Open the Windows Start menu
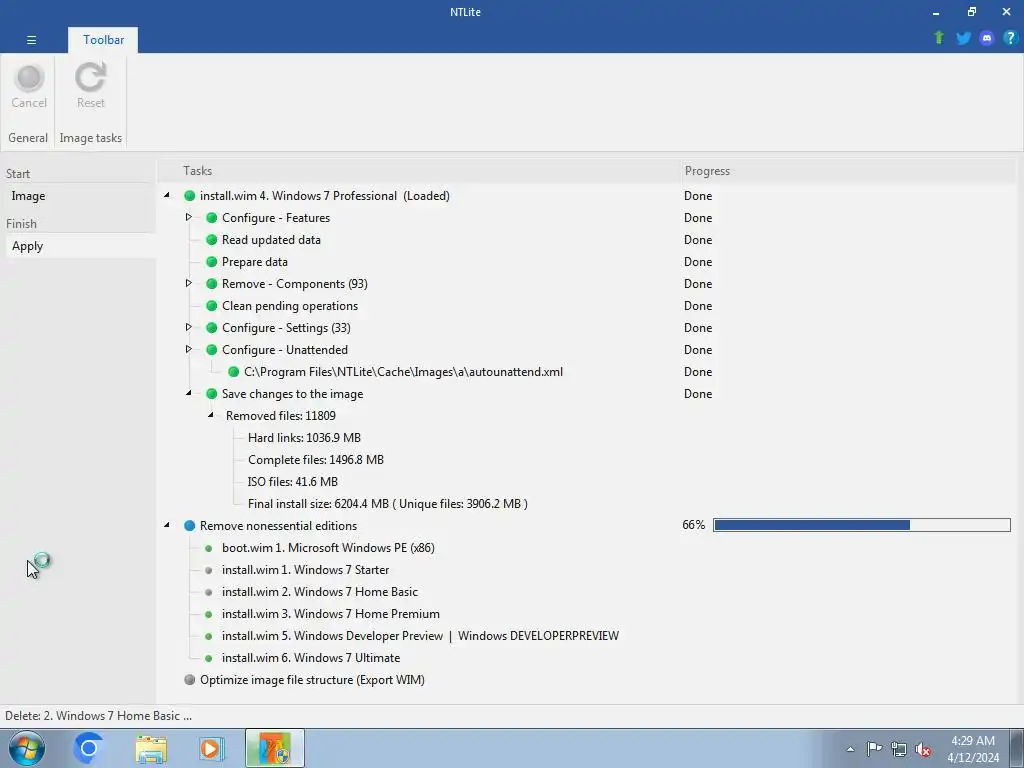 coord(27,748)
